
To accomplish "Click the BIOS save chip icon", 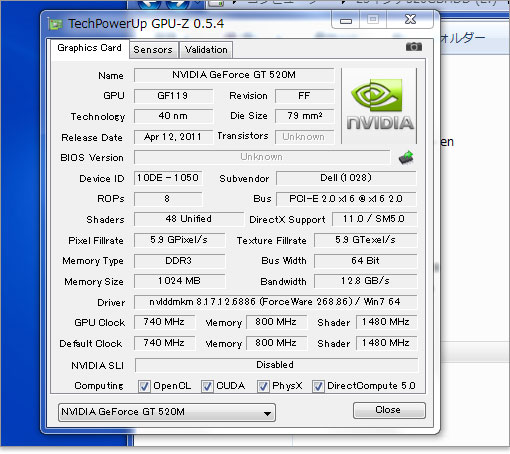I will (x=406, y=157).
